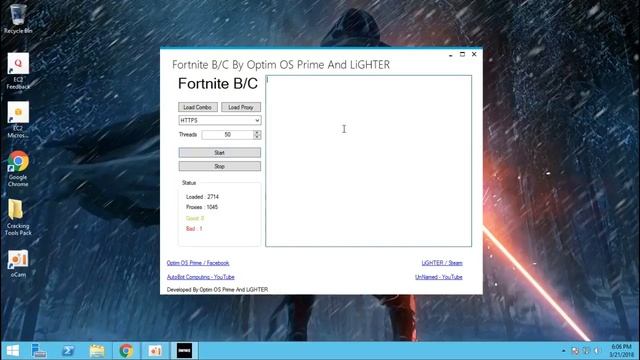Launch PowerShell from the taskbar
640x360 pixels.
tap(68, 351)
